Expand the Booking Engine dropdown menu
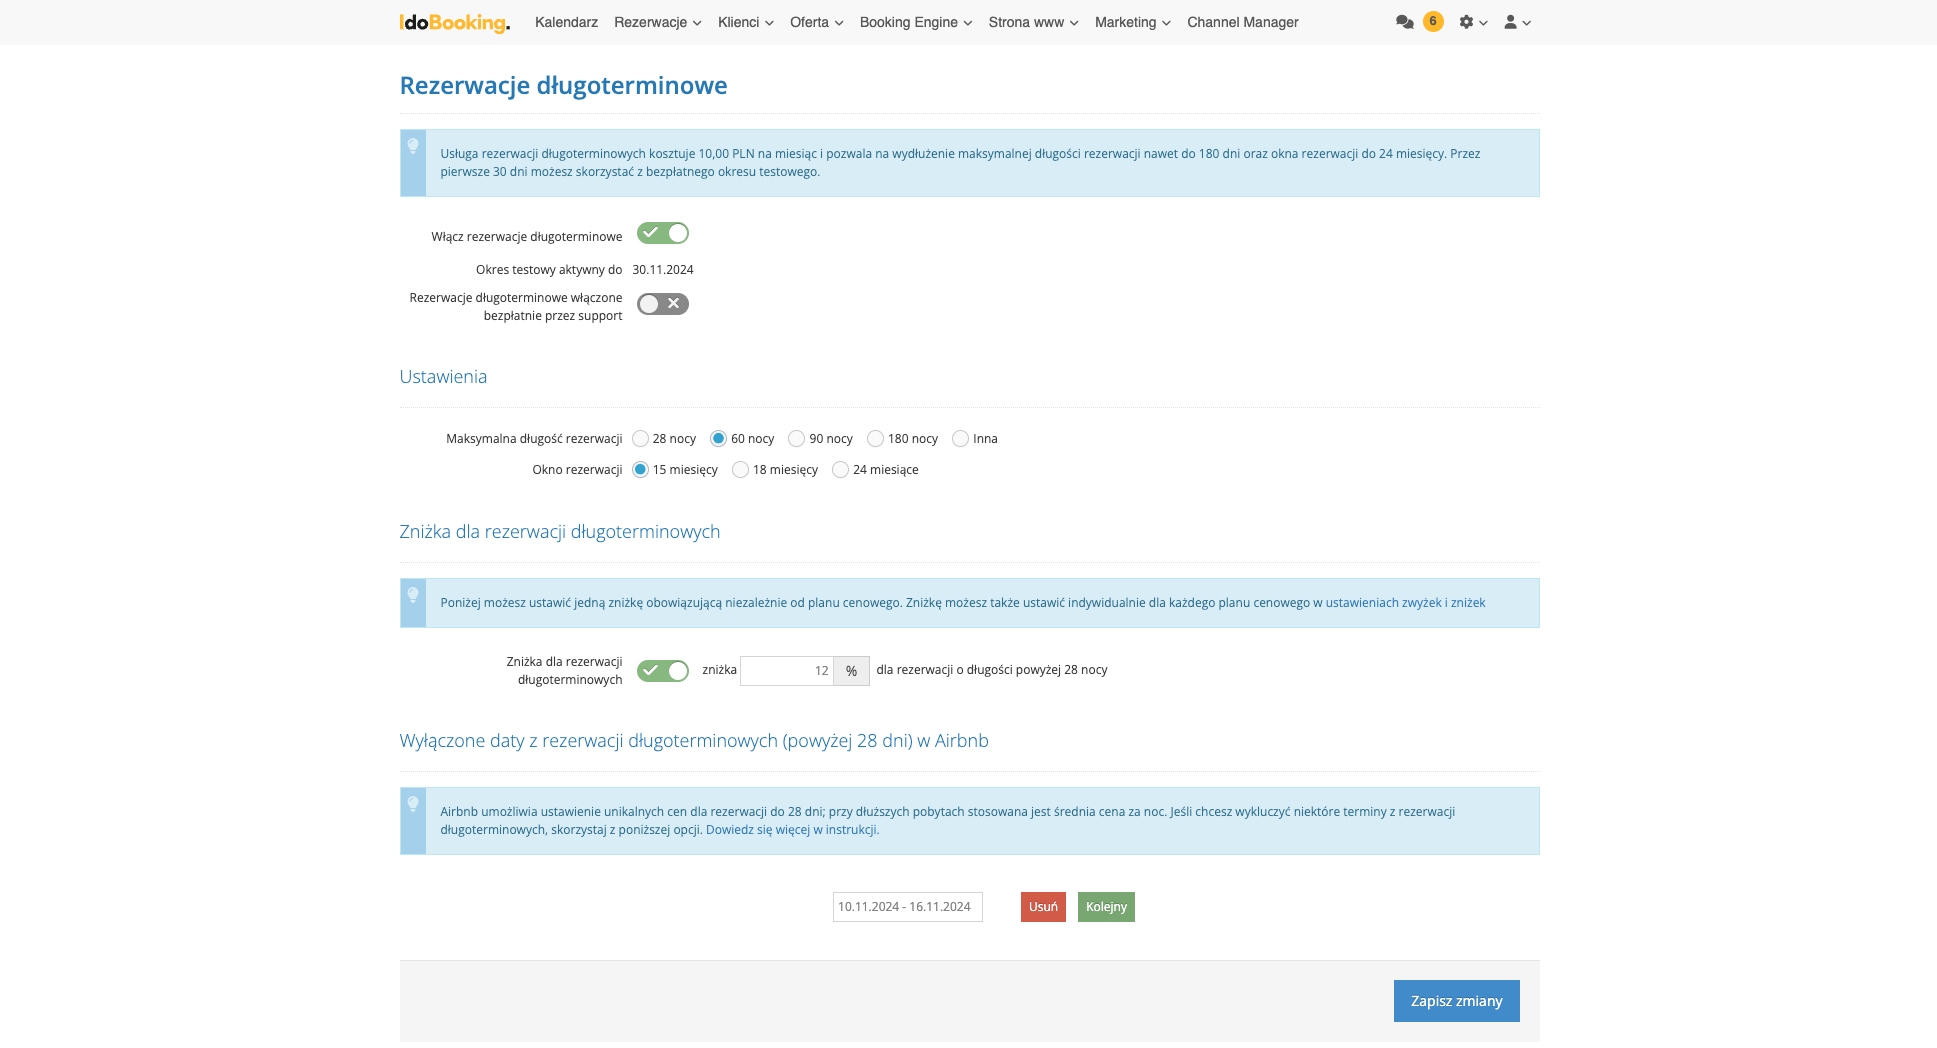This screenshot has width=1937, height=1048. (x=915, y=22)
